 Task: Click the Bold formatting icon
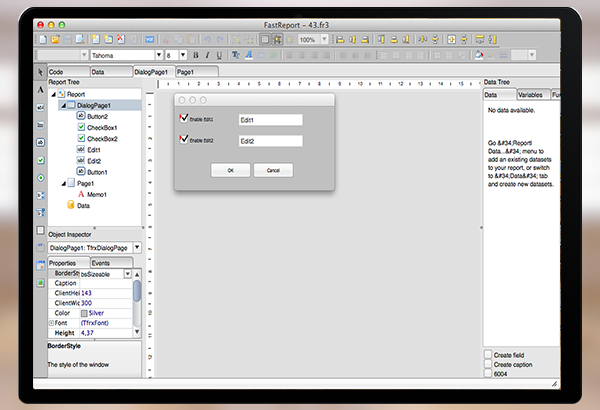click(196, 55)
